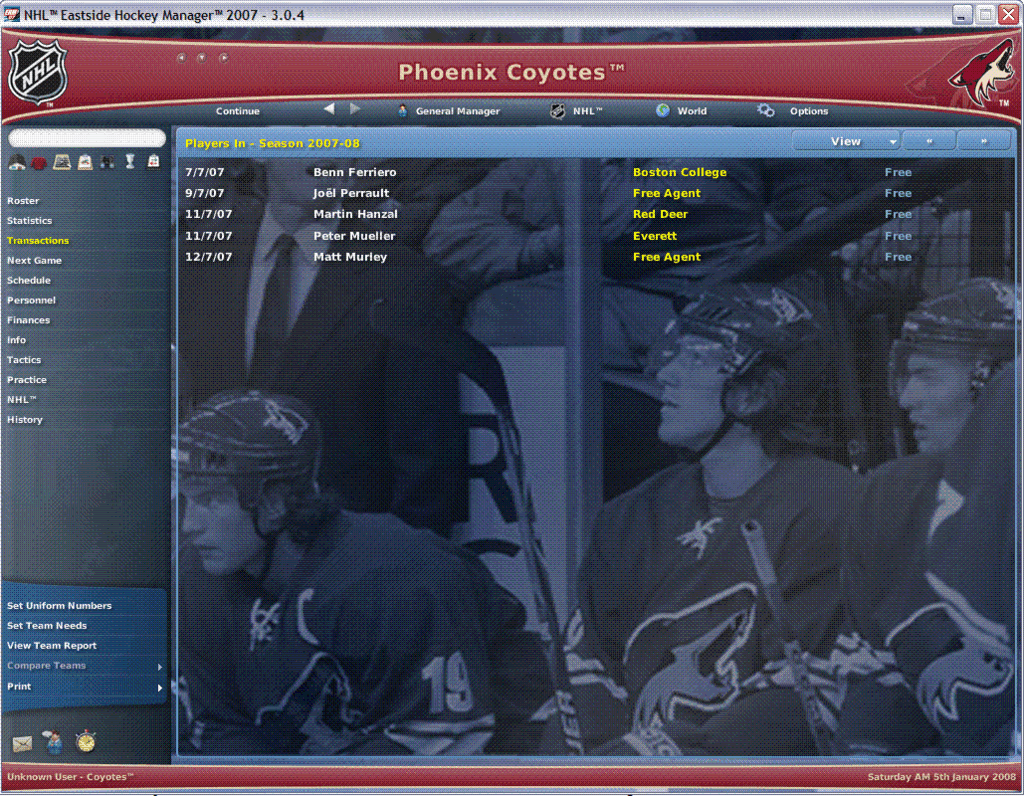1024x796 pixels.
Task: Click the 7/7/07 date cell
Action: point(204,172)
